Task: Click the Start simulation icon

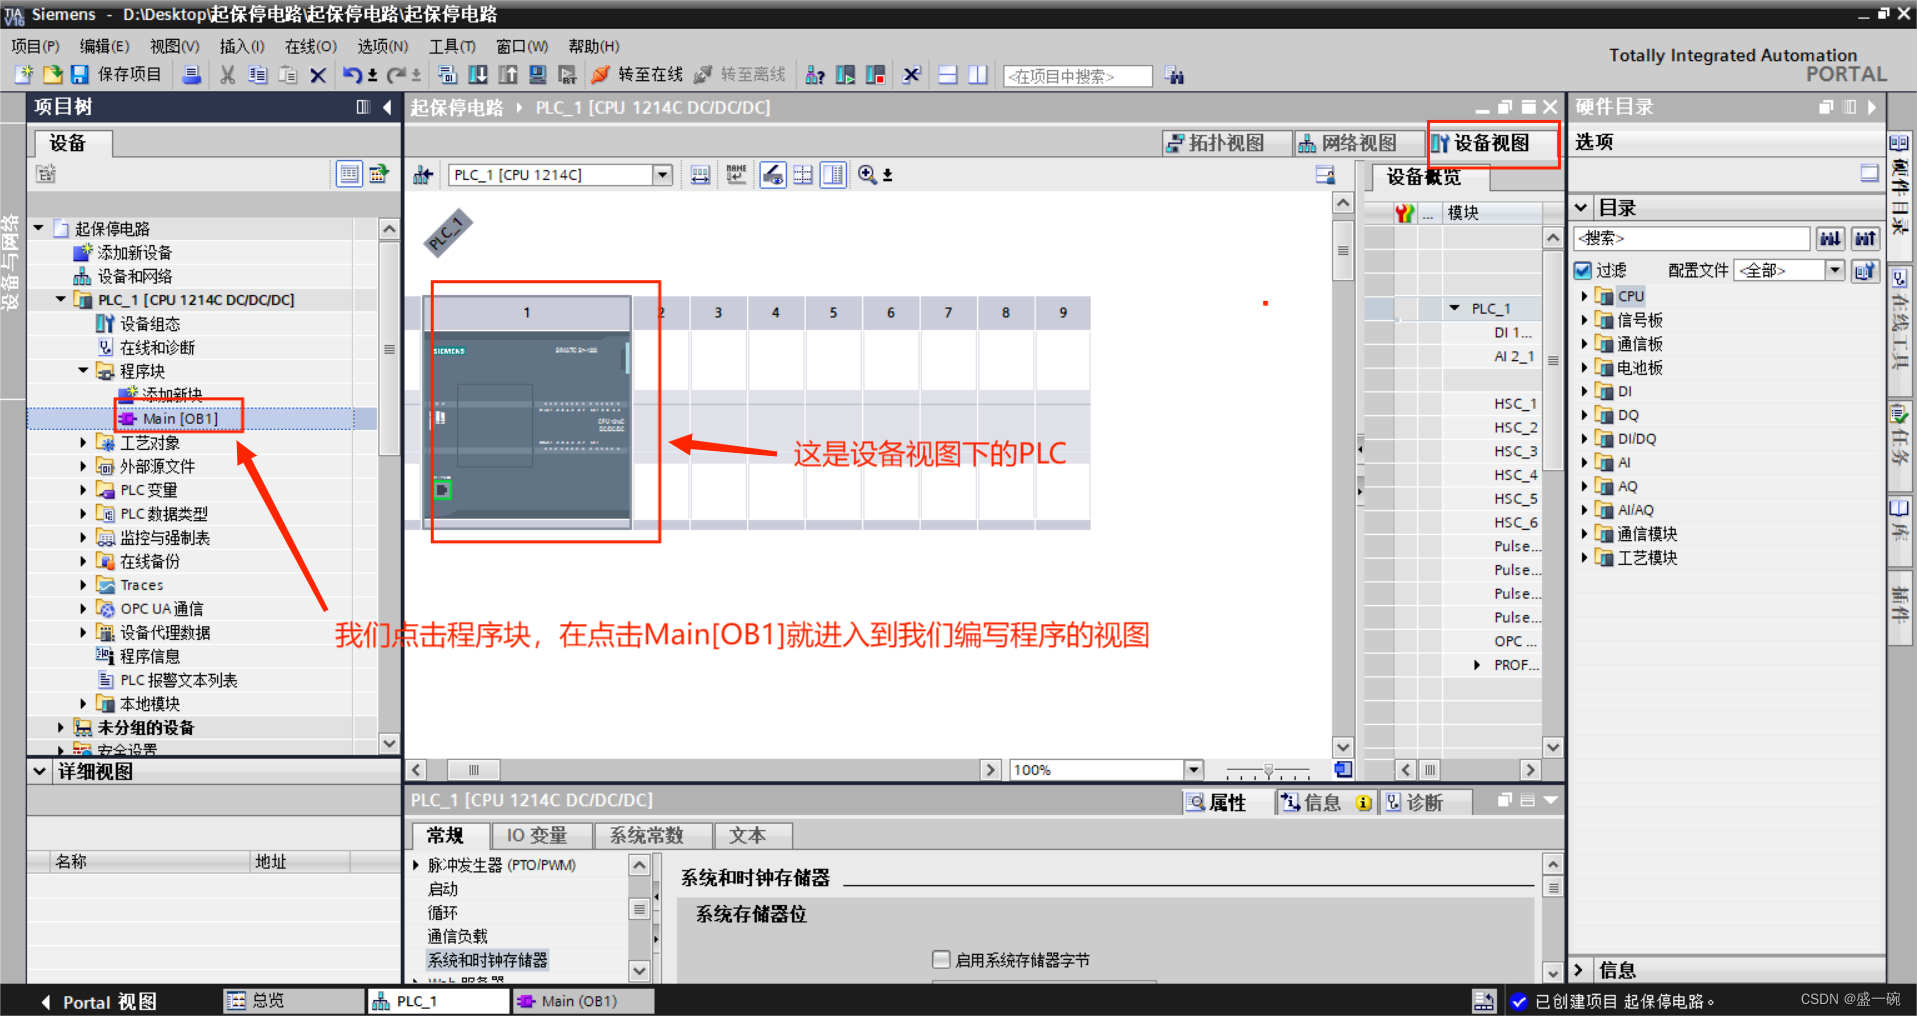Action: [538, 75]
